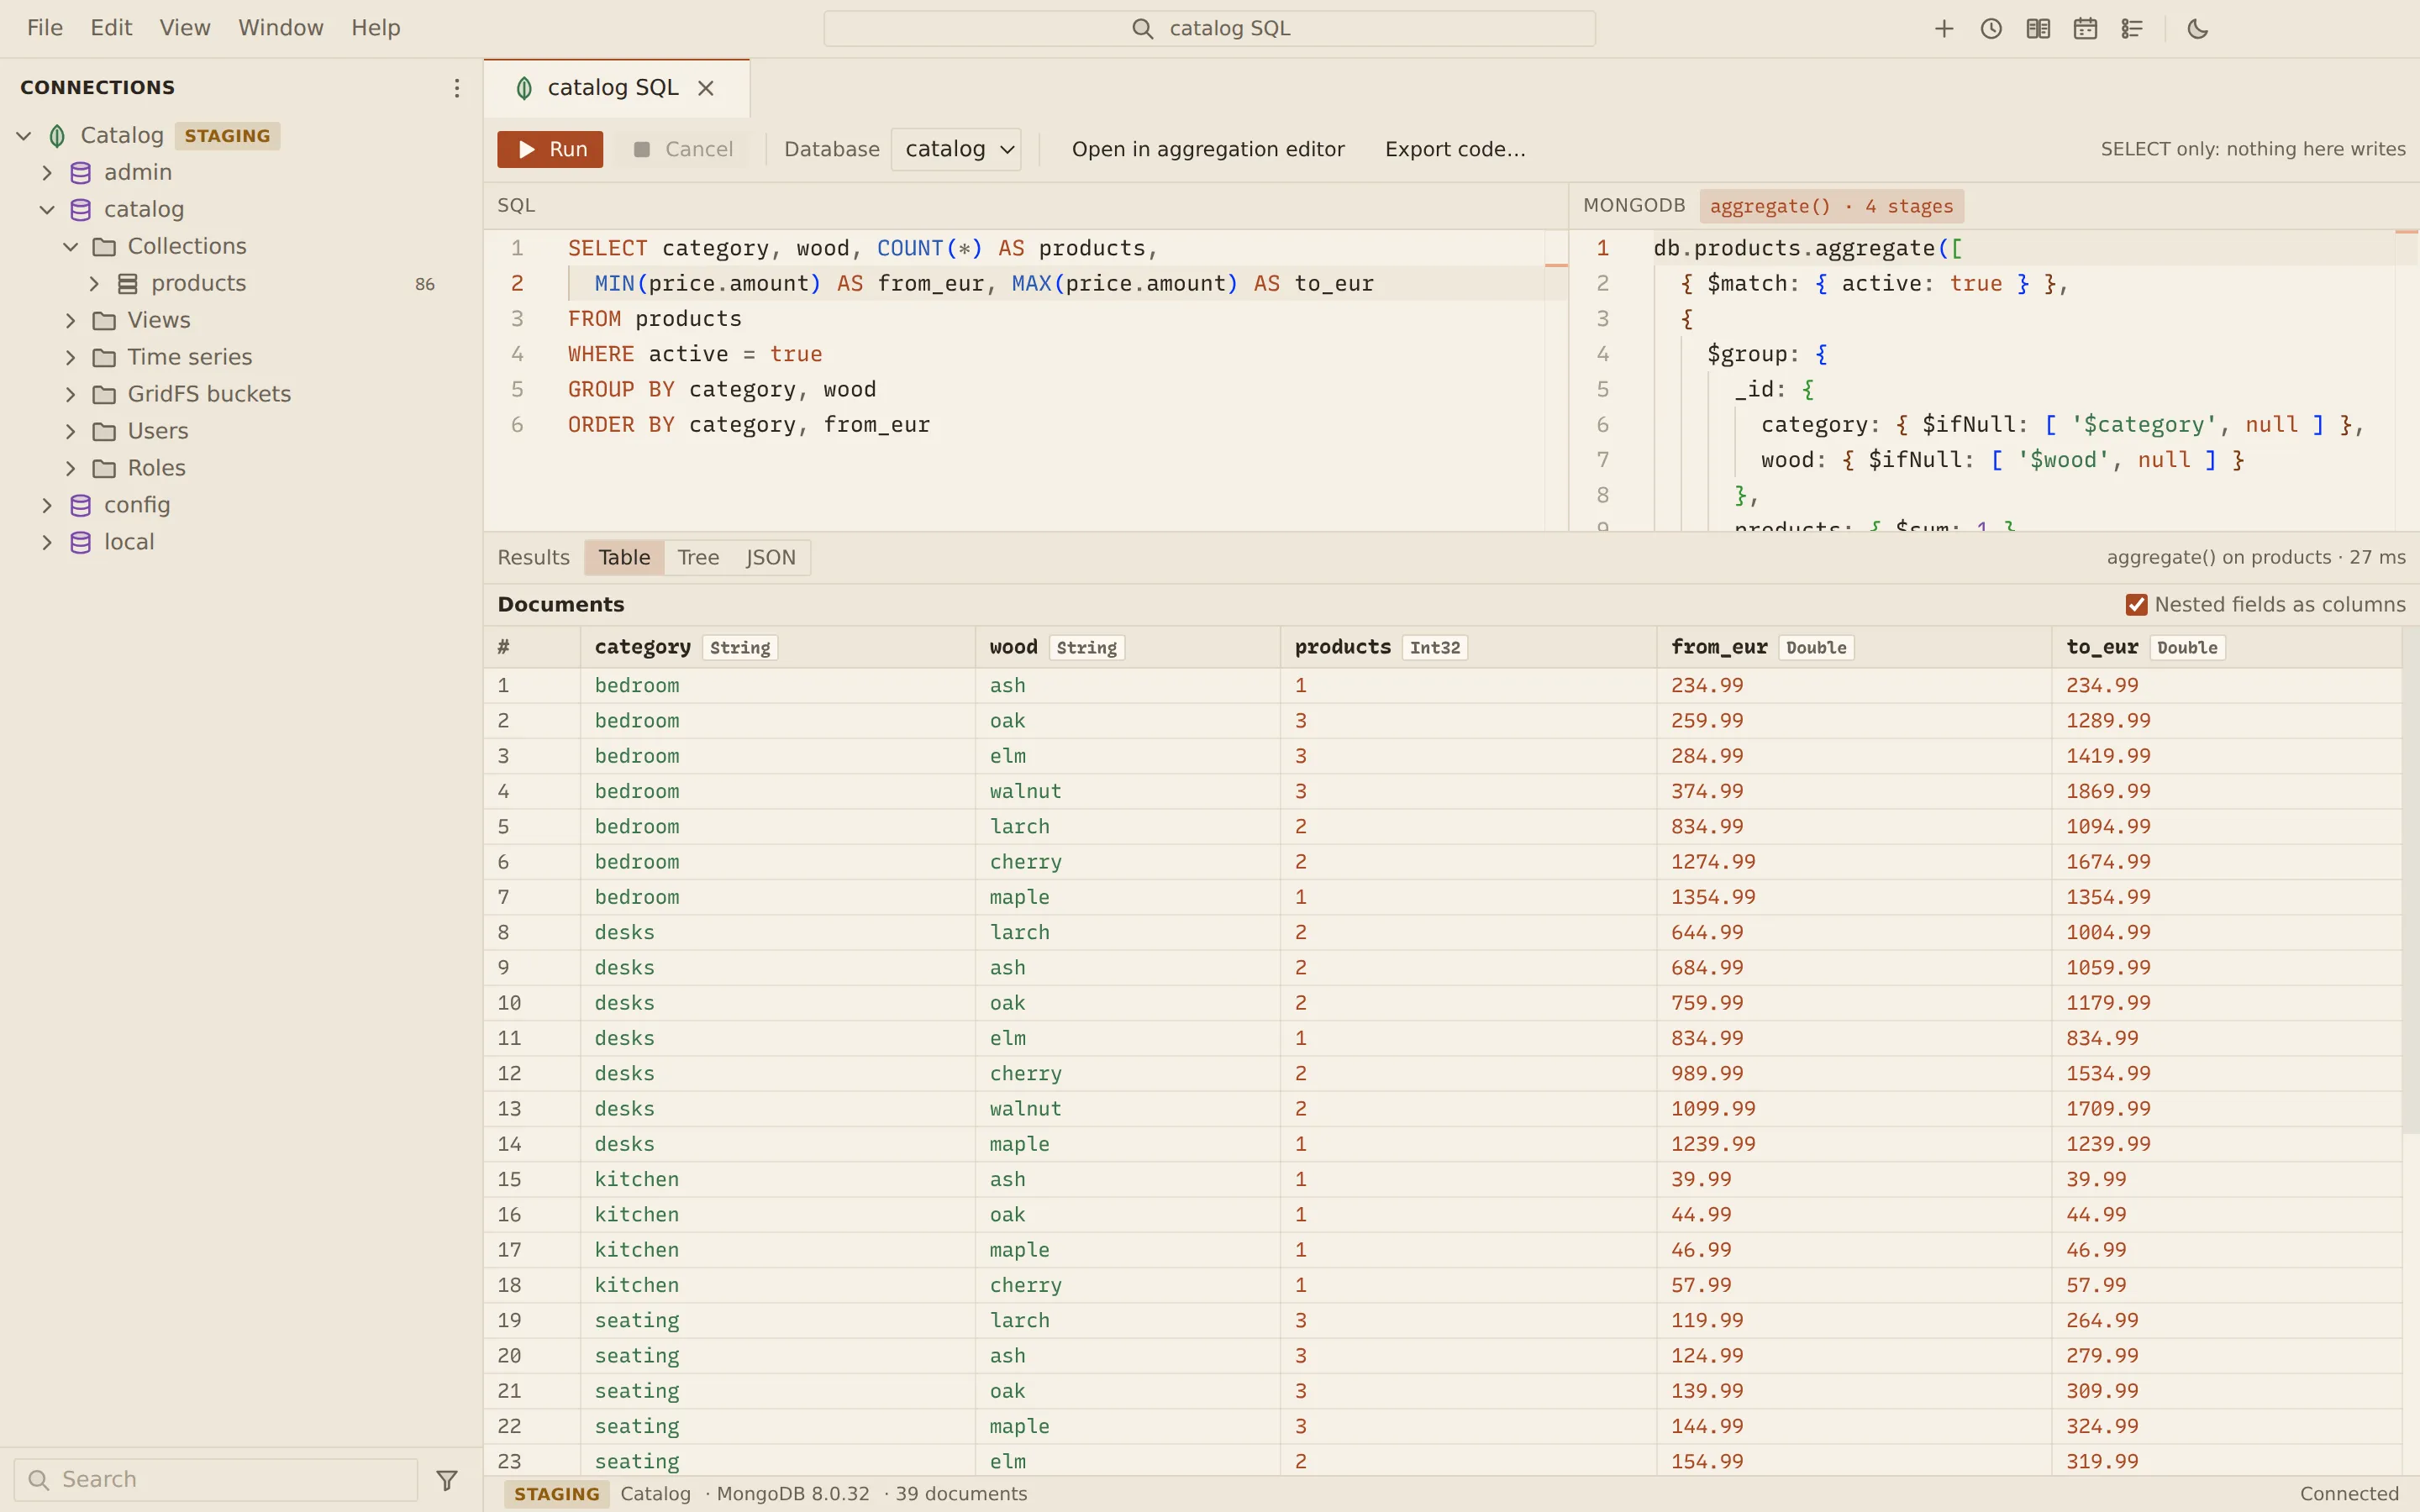Click the admin database icon

click(x=81, y=173)
